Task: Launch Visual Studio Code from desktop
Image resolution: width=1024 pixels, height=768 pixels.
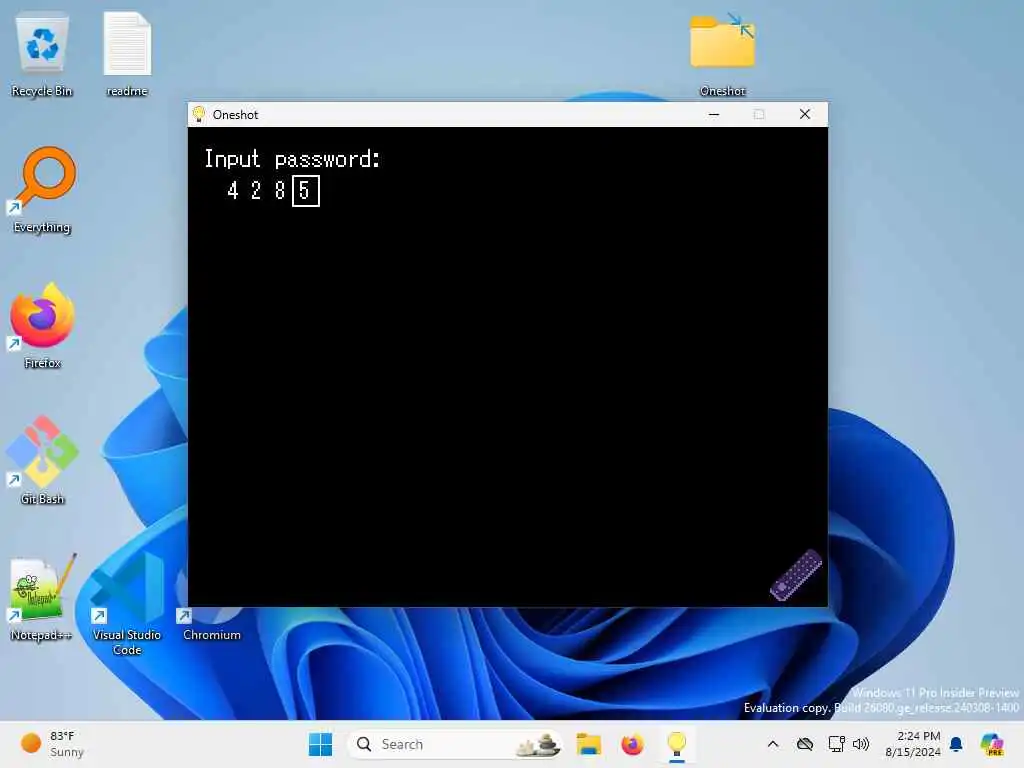Action: (127, 605)
